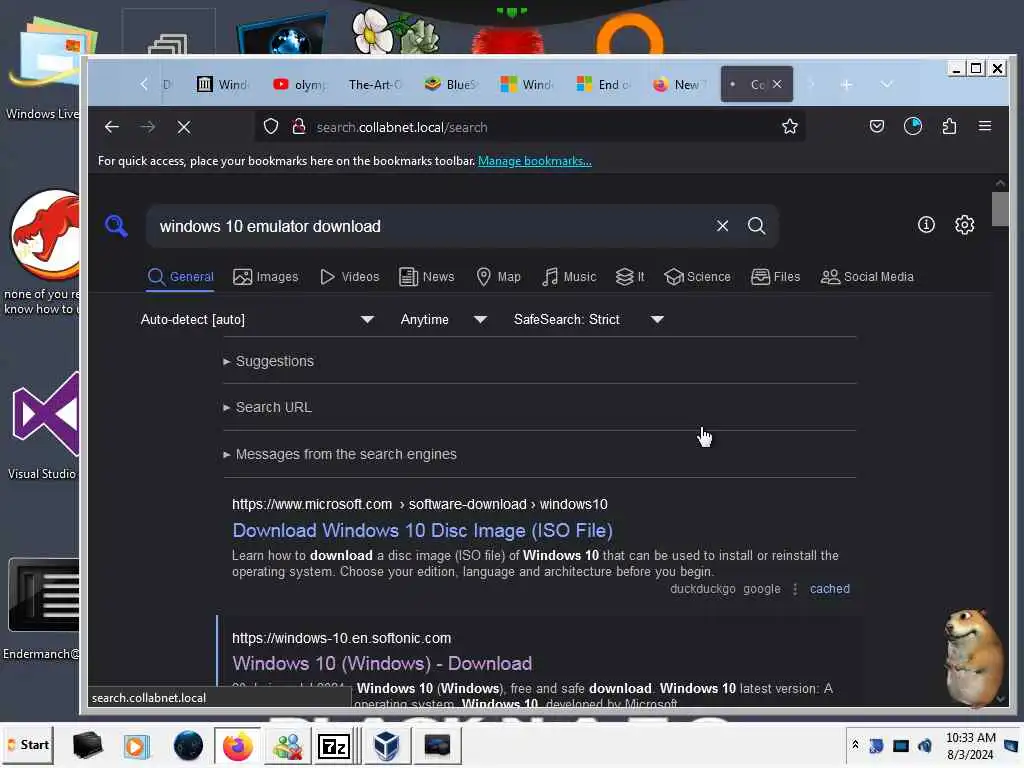Open the Anytime time range dropdown

pyautogui.click(x=443, y=319)
